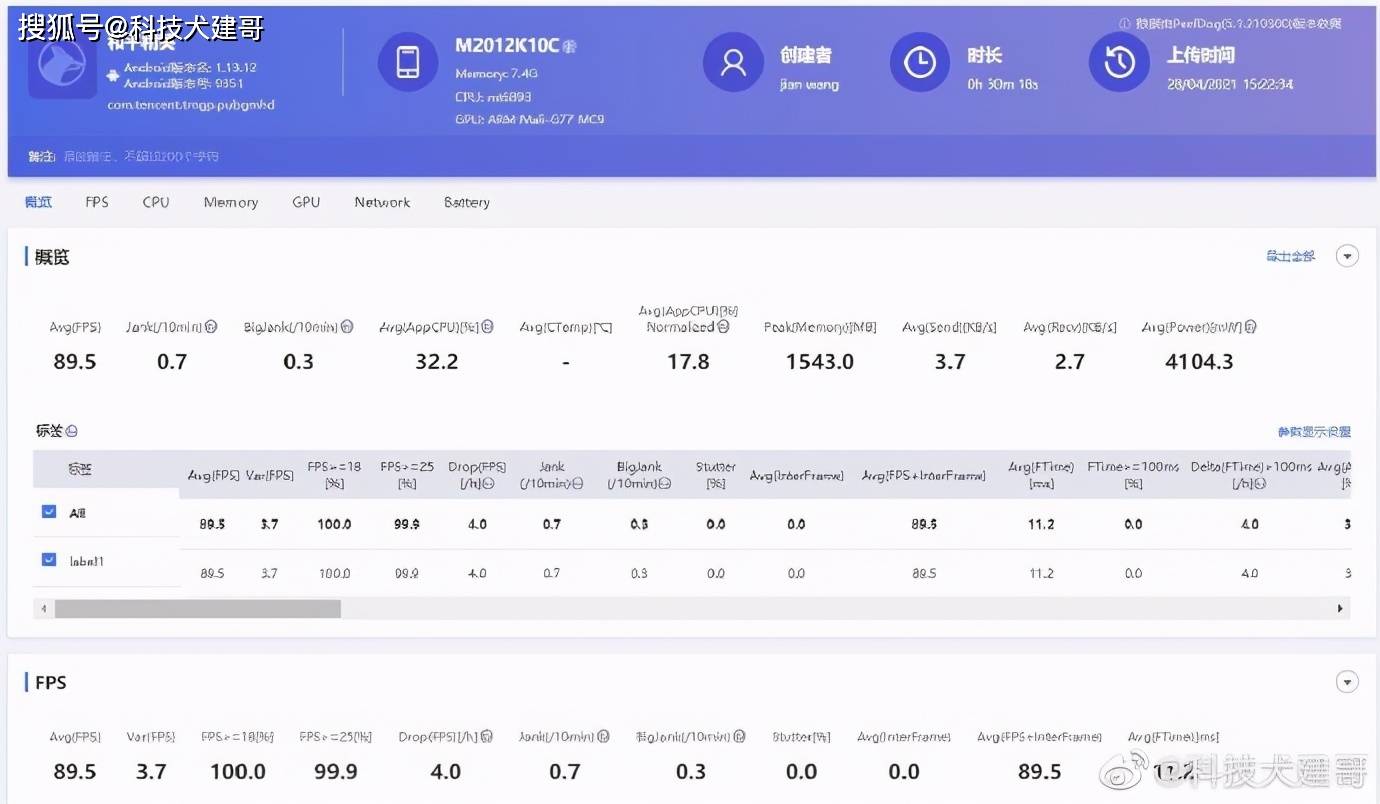
Task: Click the history icon beside 上传时间
Action: point(1119,62)
